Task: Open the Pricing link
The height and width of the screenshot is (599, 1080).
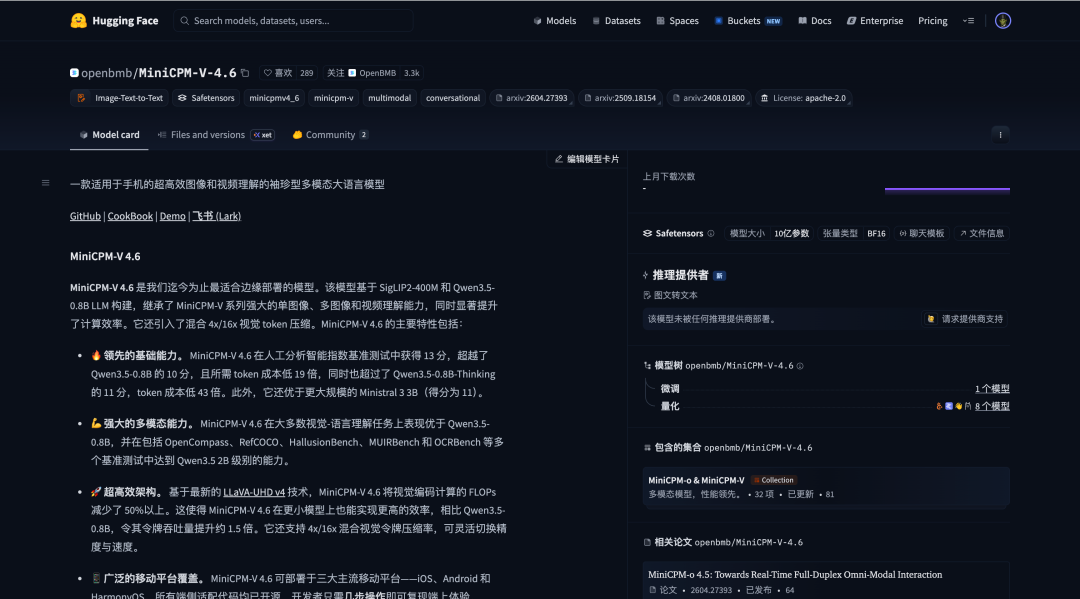Action: [933, 21]
